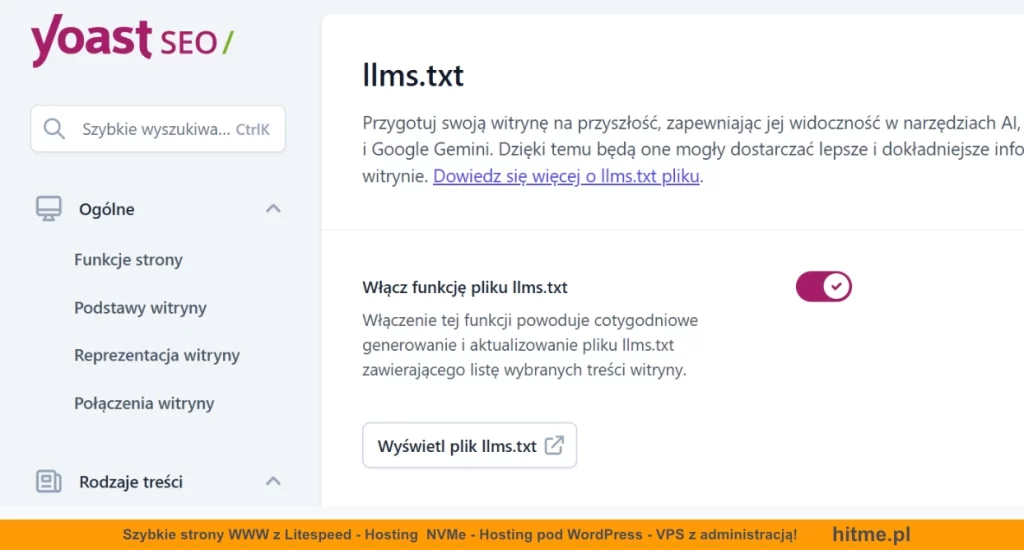Open the Ogólne menu section
This screenshot has width=1024, height=550.
pos(106,209)
